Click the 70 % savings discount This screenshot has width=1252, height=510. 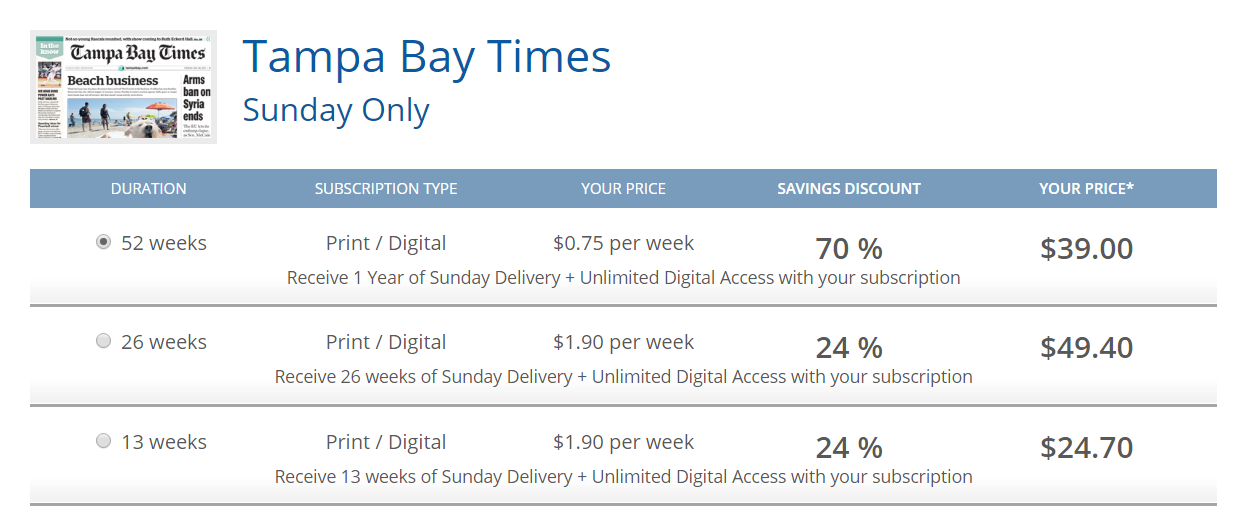pyautogui.click(x=849, y=248)
